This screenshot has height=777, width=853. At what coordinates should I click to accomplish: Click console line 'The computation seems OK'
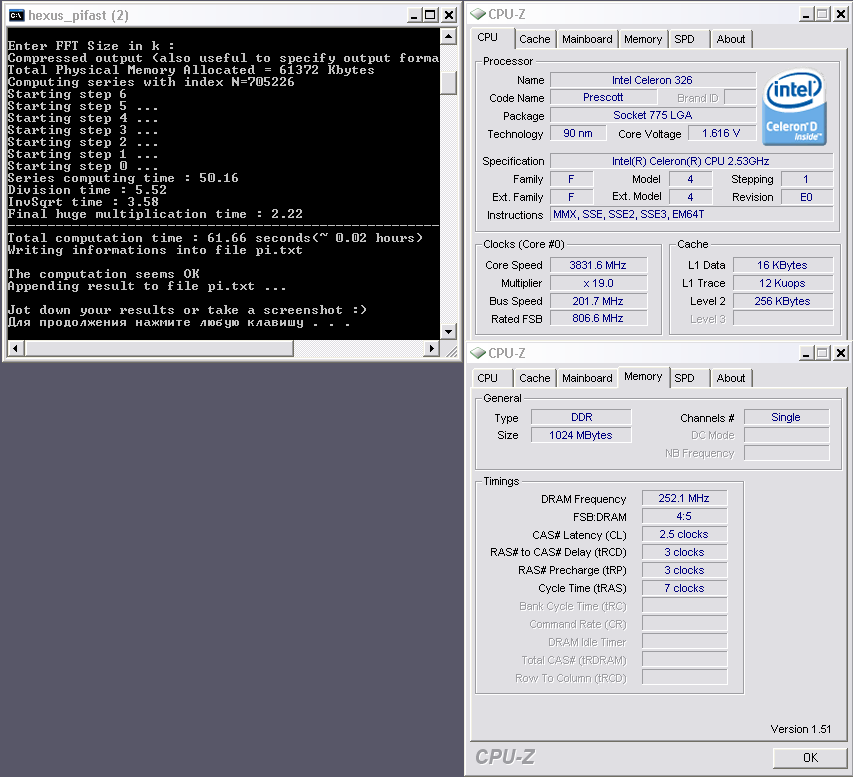click(103, 274)
